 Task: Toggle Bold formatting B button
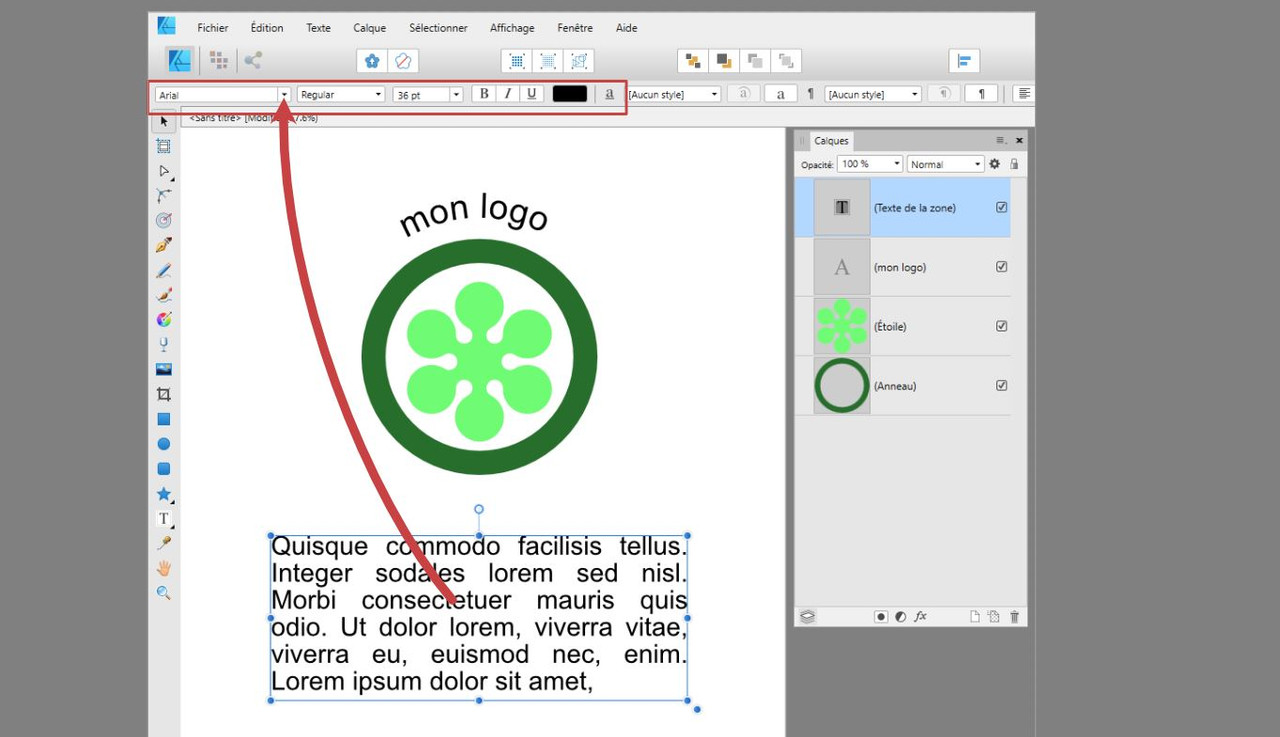(x=485, y=94)
